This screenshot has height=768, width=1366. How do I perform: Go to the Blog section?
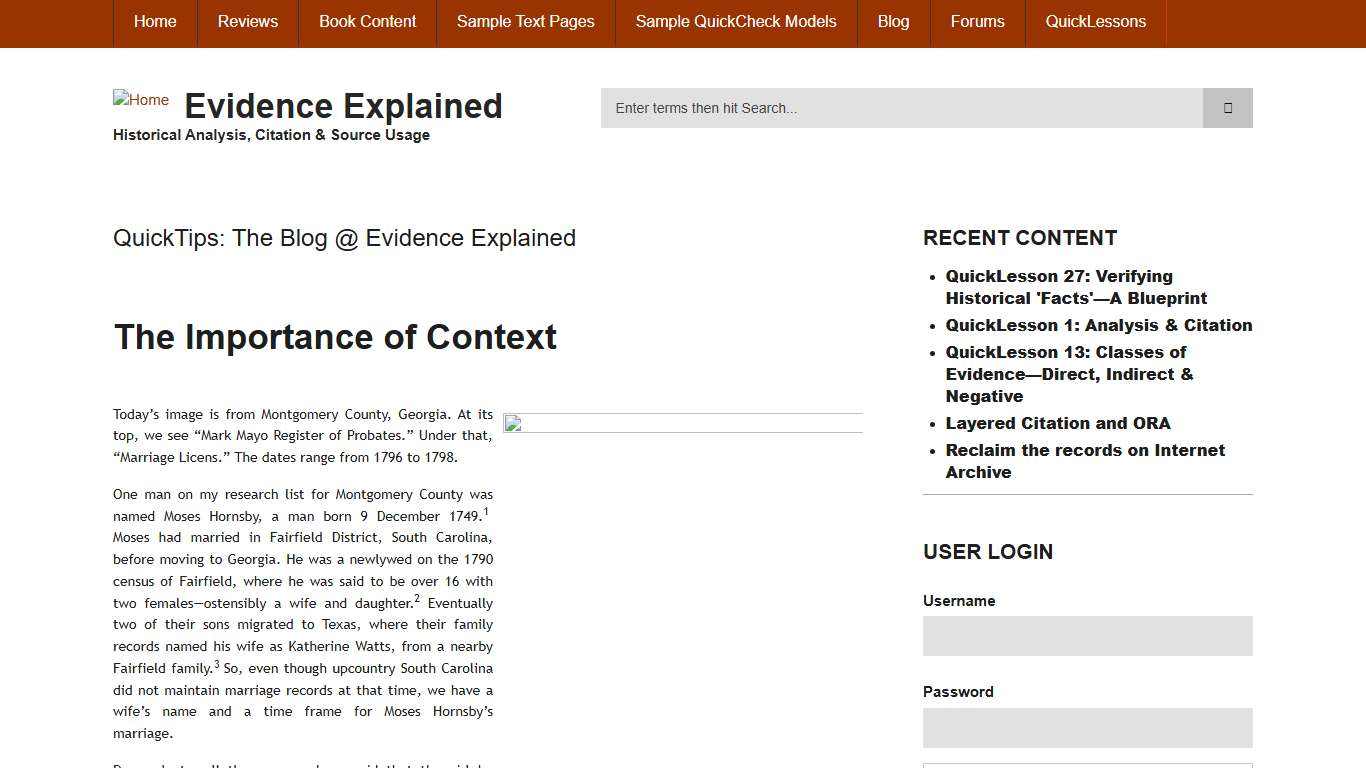tap(892, 21)
